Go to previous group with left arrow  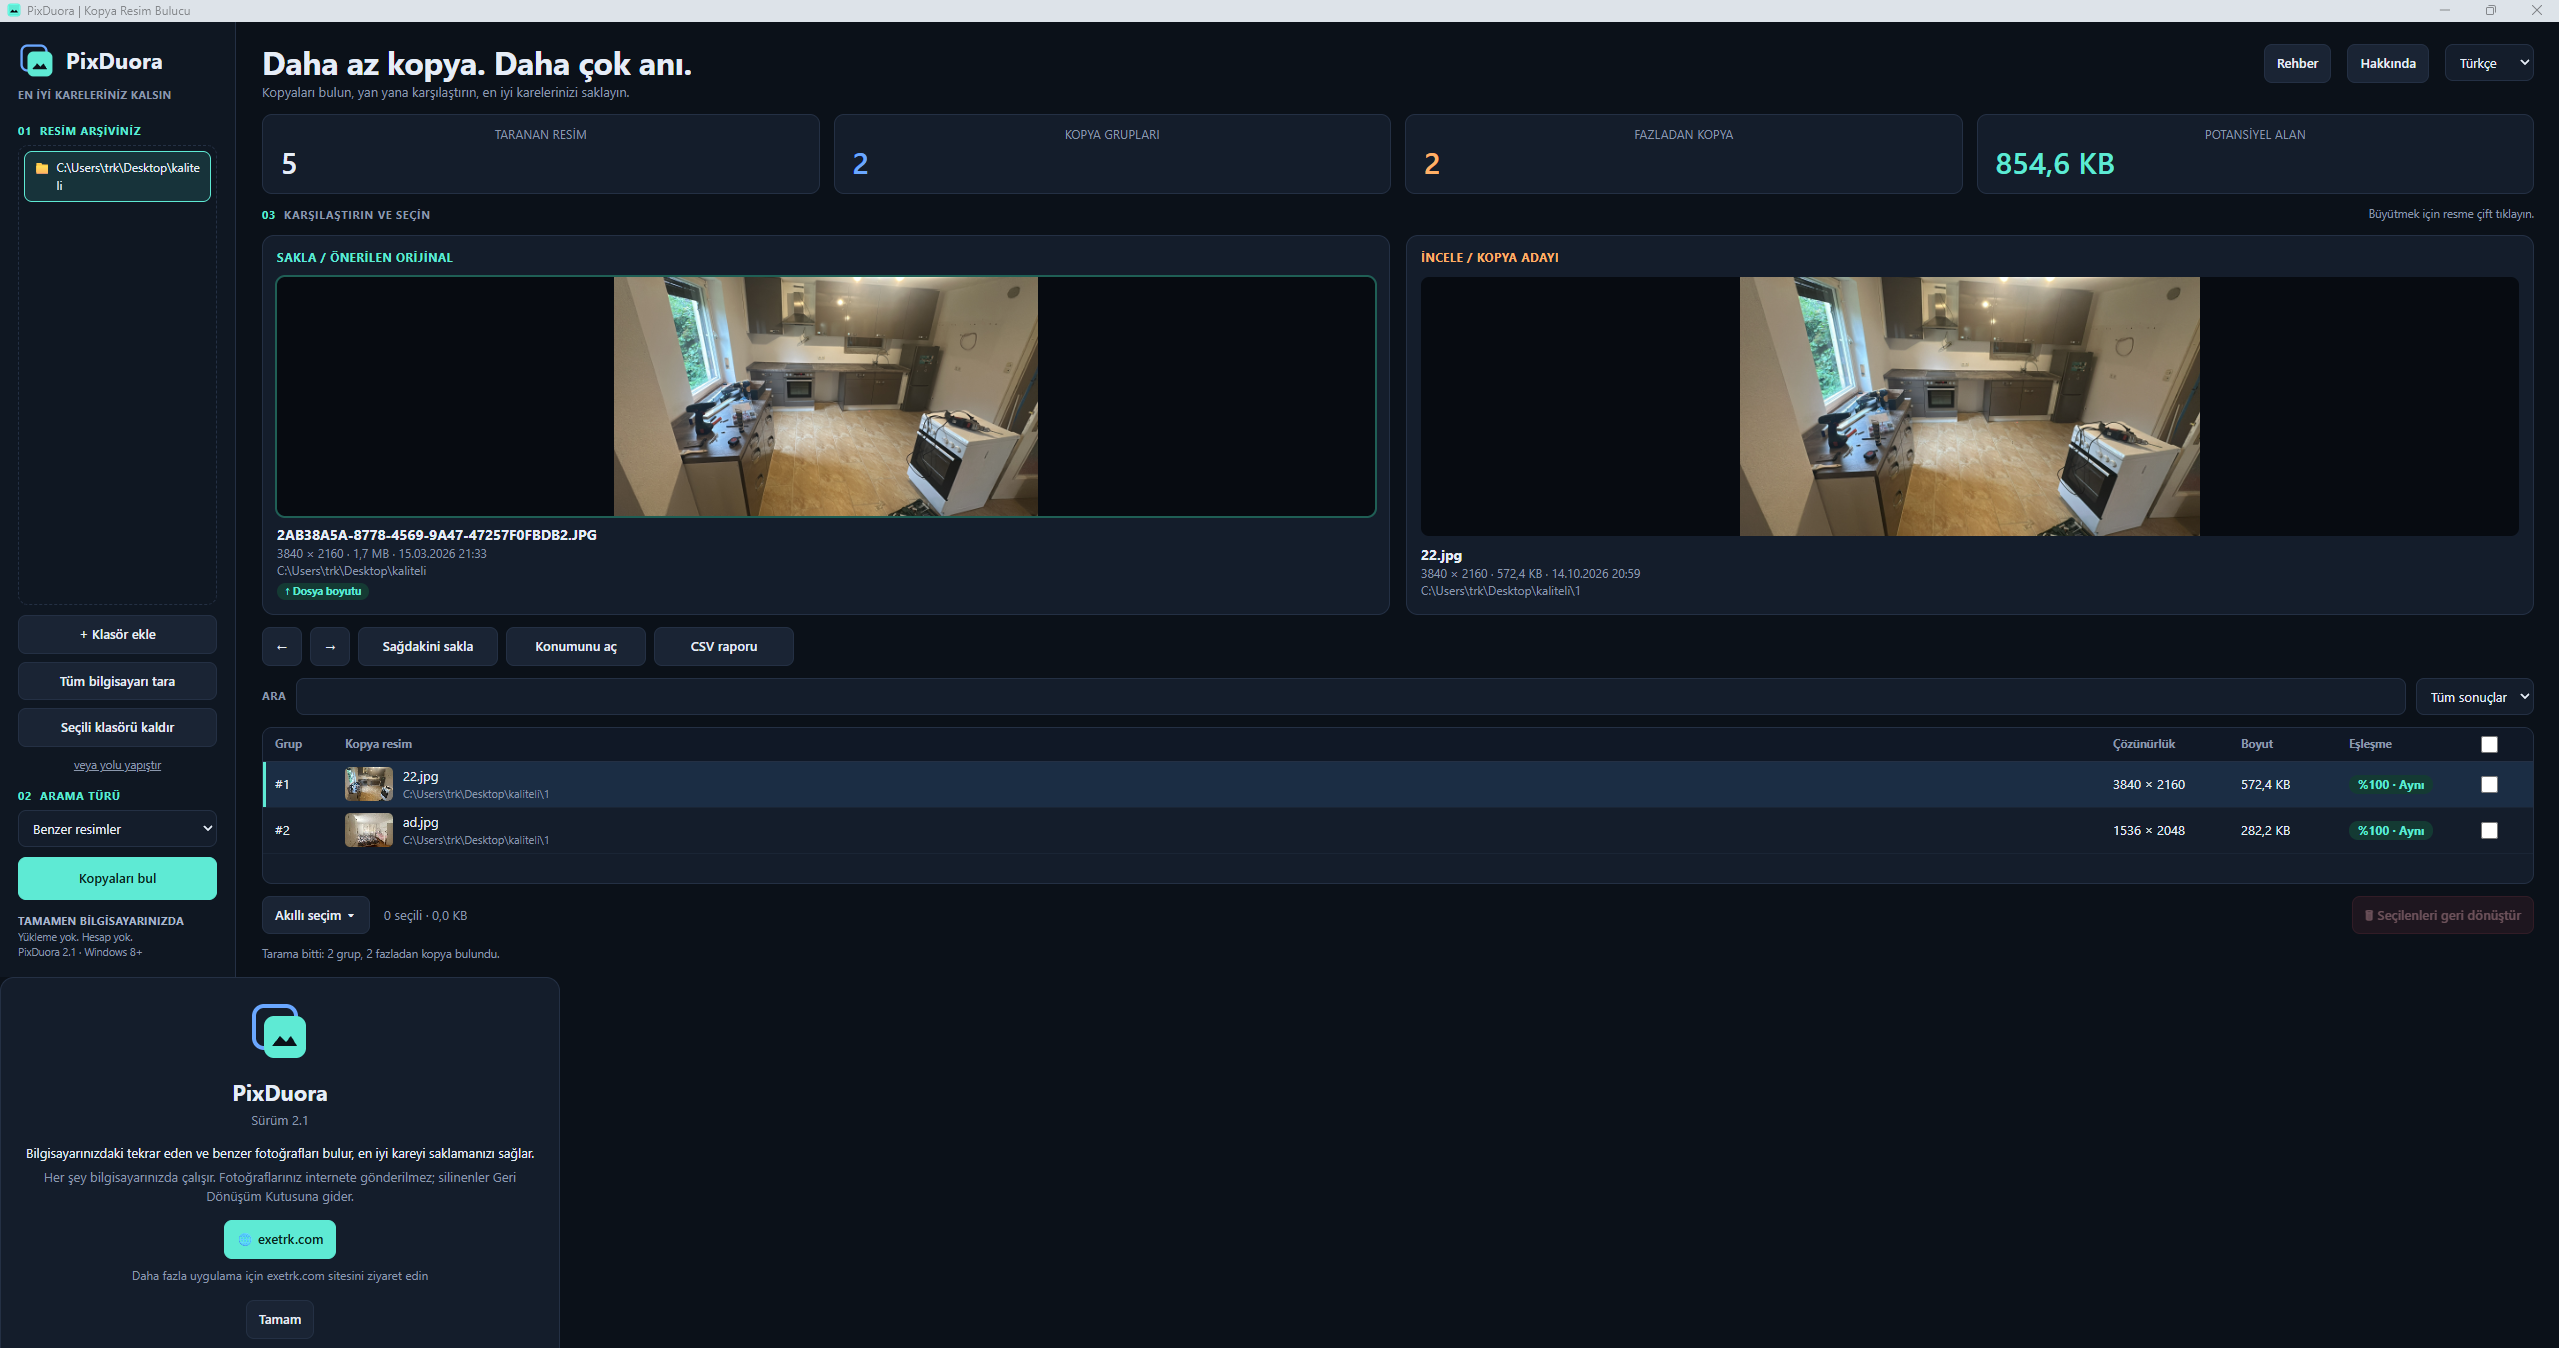pyautogui.click(x=282, y=646)
